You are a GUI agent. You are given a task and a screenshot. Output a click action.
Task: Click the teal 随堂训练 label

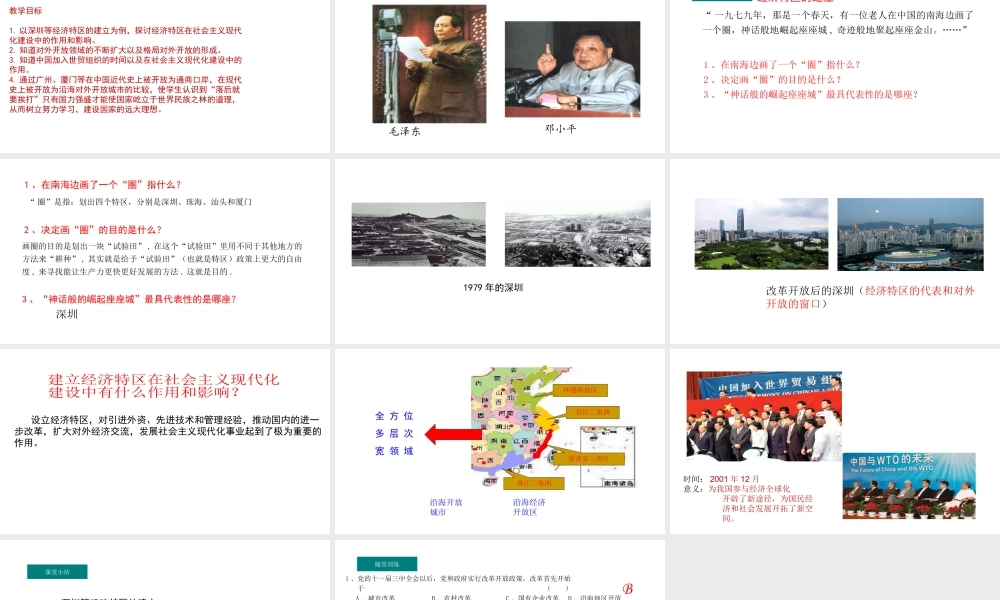click(386, 564)
